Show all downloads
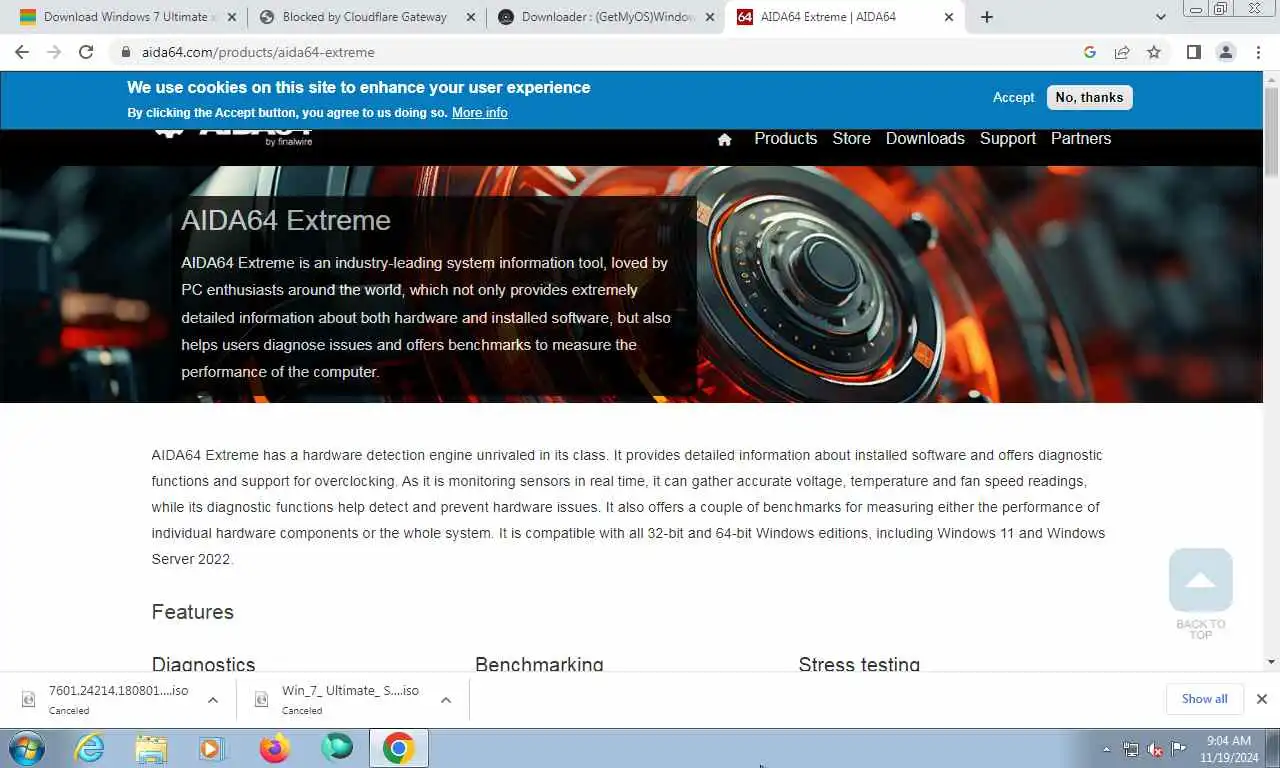Screen dimensions: 1280x768 [x=1204, y=699]
